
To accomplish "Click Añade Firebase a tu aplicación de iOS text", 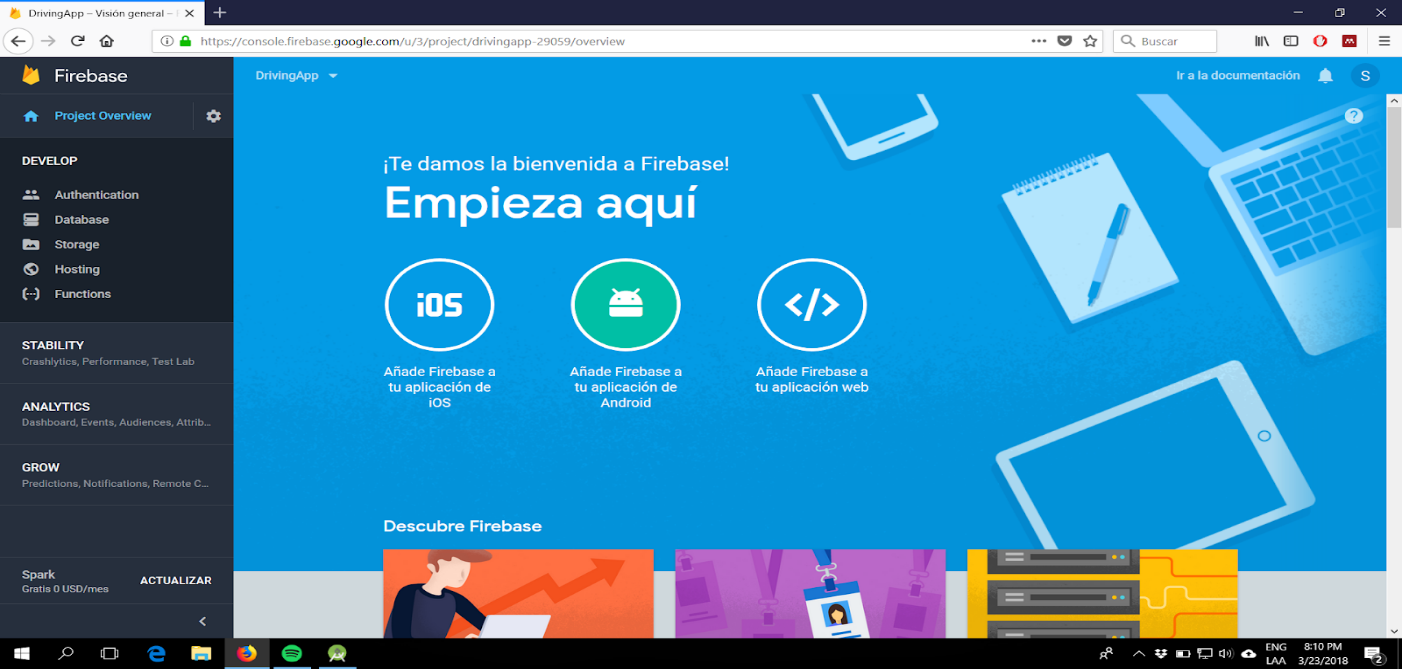I will 440,387.
